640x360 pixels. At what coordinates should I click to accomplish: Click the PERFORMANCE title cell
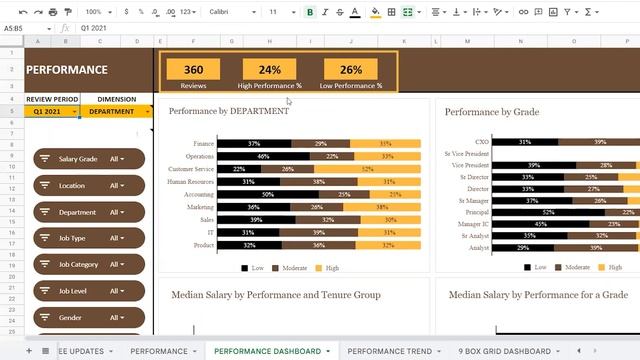click(89, 70)
